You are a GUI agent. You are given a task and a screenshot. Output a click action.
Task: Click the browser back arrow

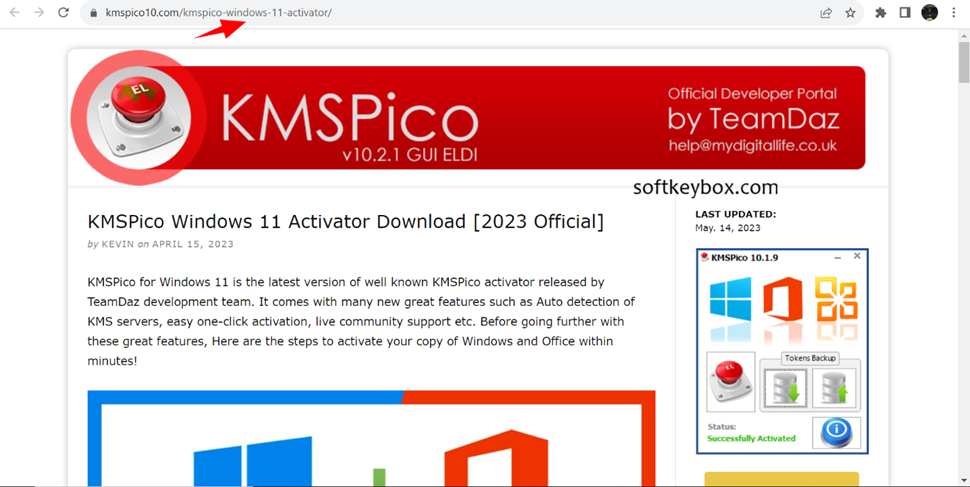coord(15,12)
